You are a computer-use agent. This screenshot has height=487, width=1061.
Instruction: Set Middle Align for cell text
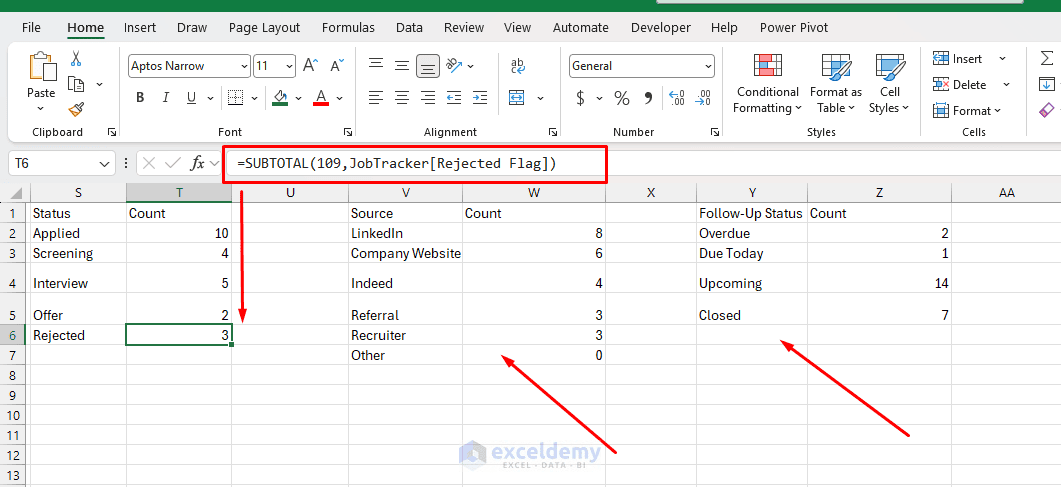click(402, 66)
